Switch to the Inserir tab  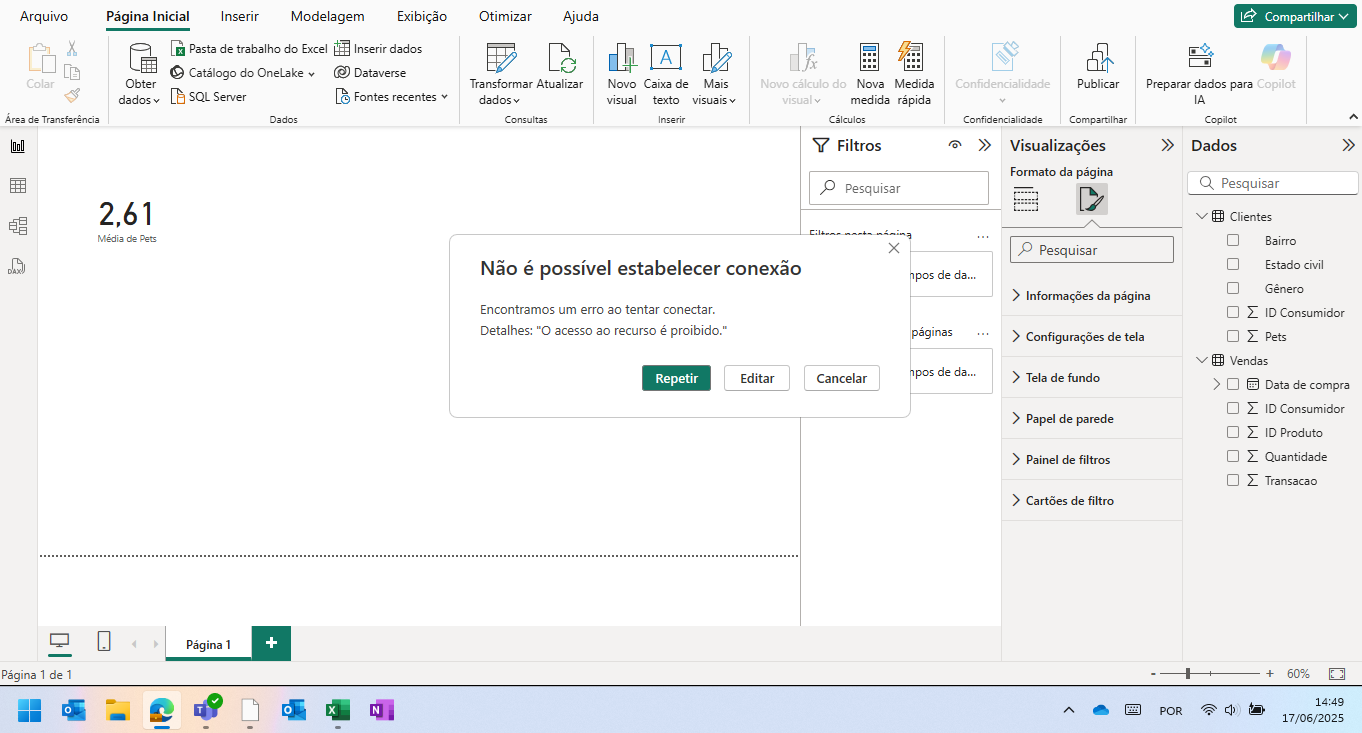(240, 16)
